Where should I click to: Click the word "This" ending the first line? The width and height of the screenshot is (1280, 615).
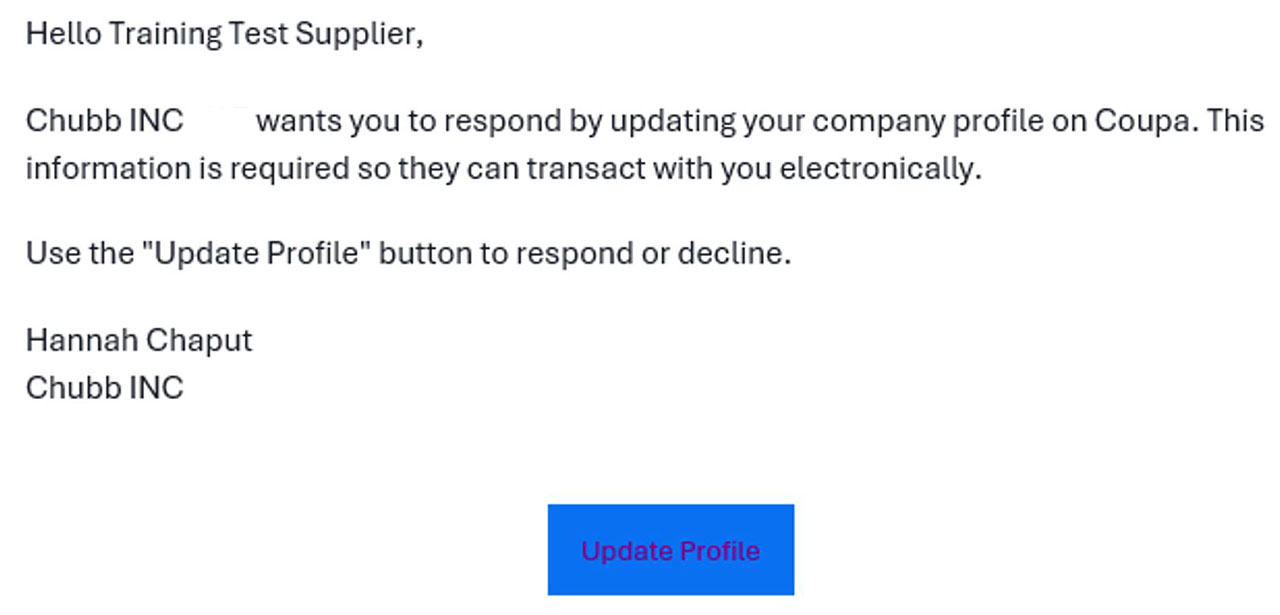point(1235,121)
